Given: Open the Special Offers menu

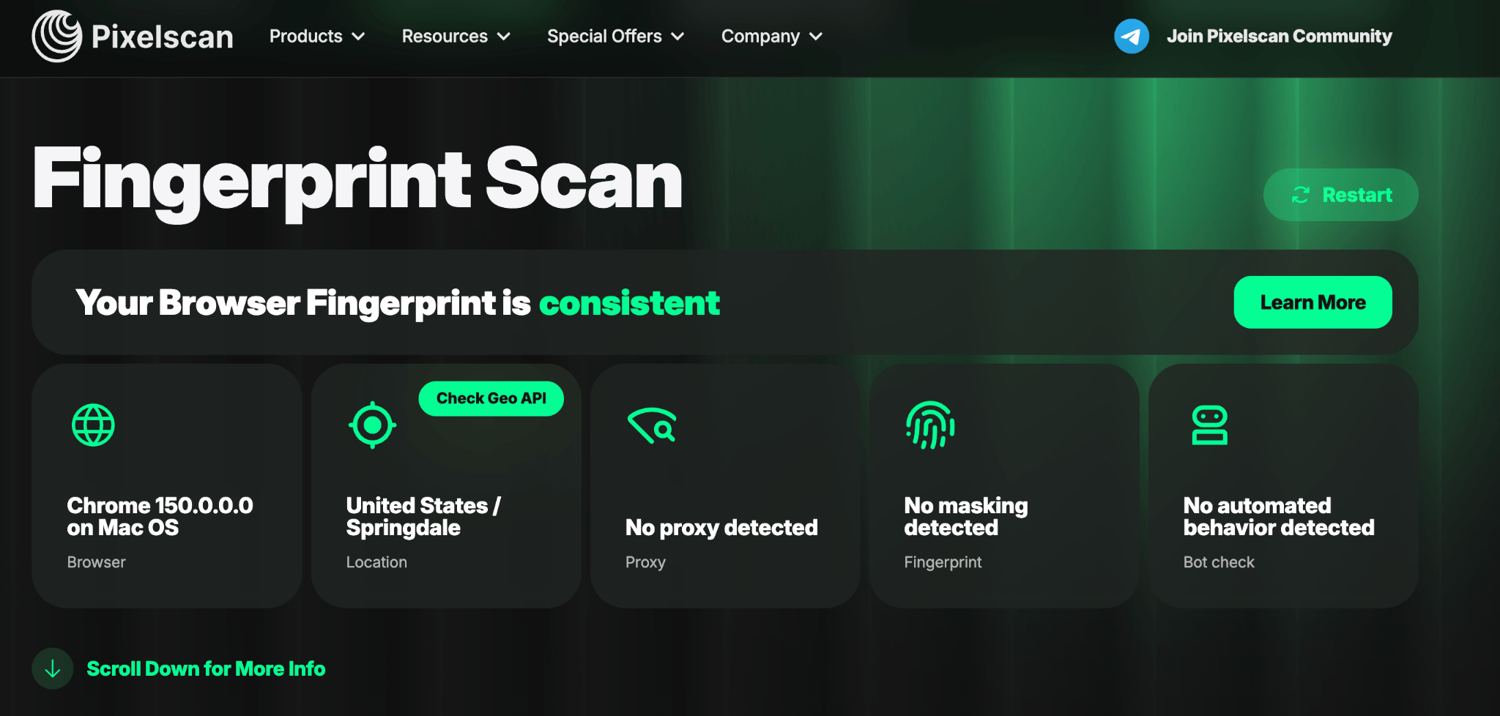Looking at the screenshot, I should (616, 36).
